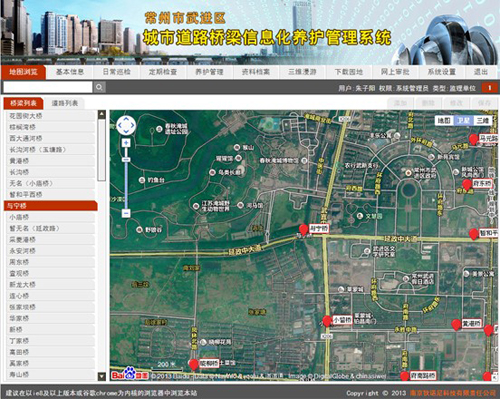The width and height of the screenshot is (500, 399).
Task: Select the 道路列表 tab
Action: [65, 103]
